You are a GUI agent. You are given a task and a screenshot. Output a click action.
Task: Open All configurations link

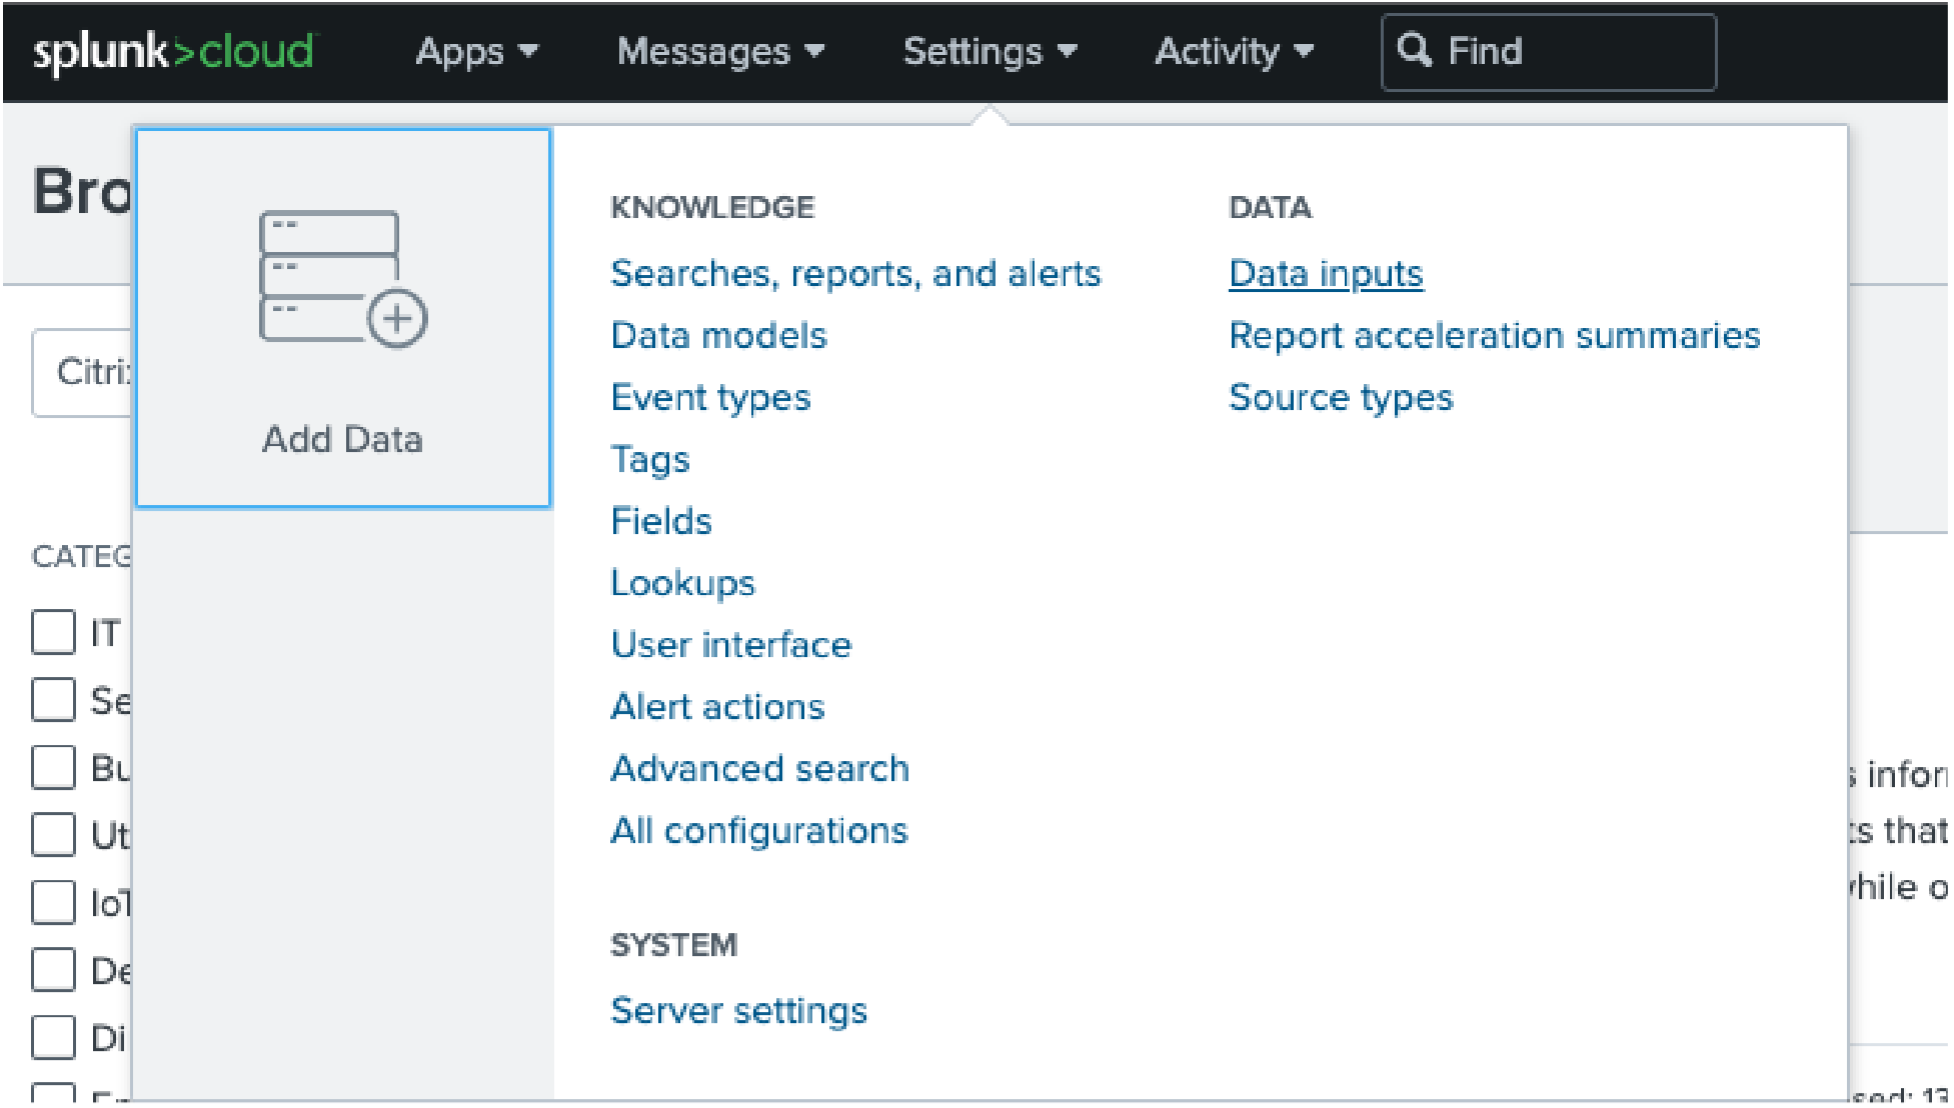(x=758, y=831)
